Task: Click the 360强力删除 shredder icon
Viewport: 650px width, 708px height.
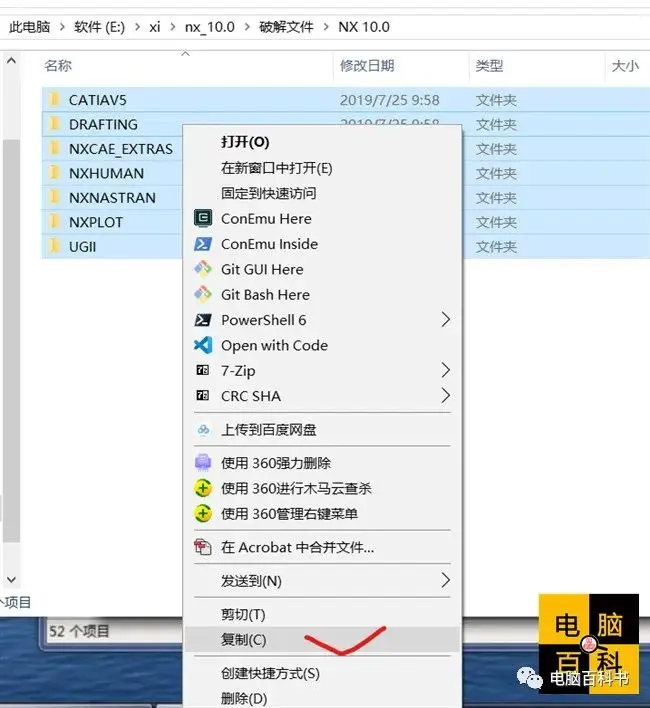Action: pyautogui.click(x=203, y=463)
